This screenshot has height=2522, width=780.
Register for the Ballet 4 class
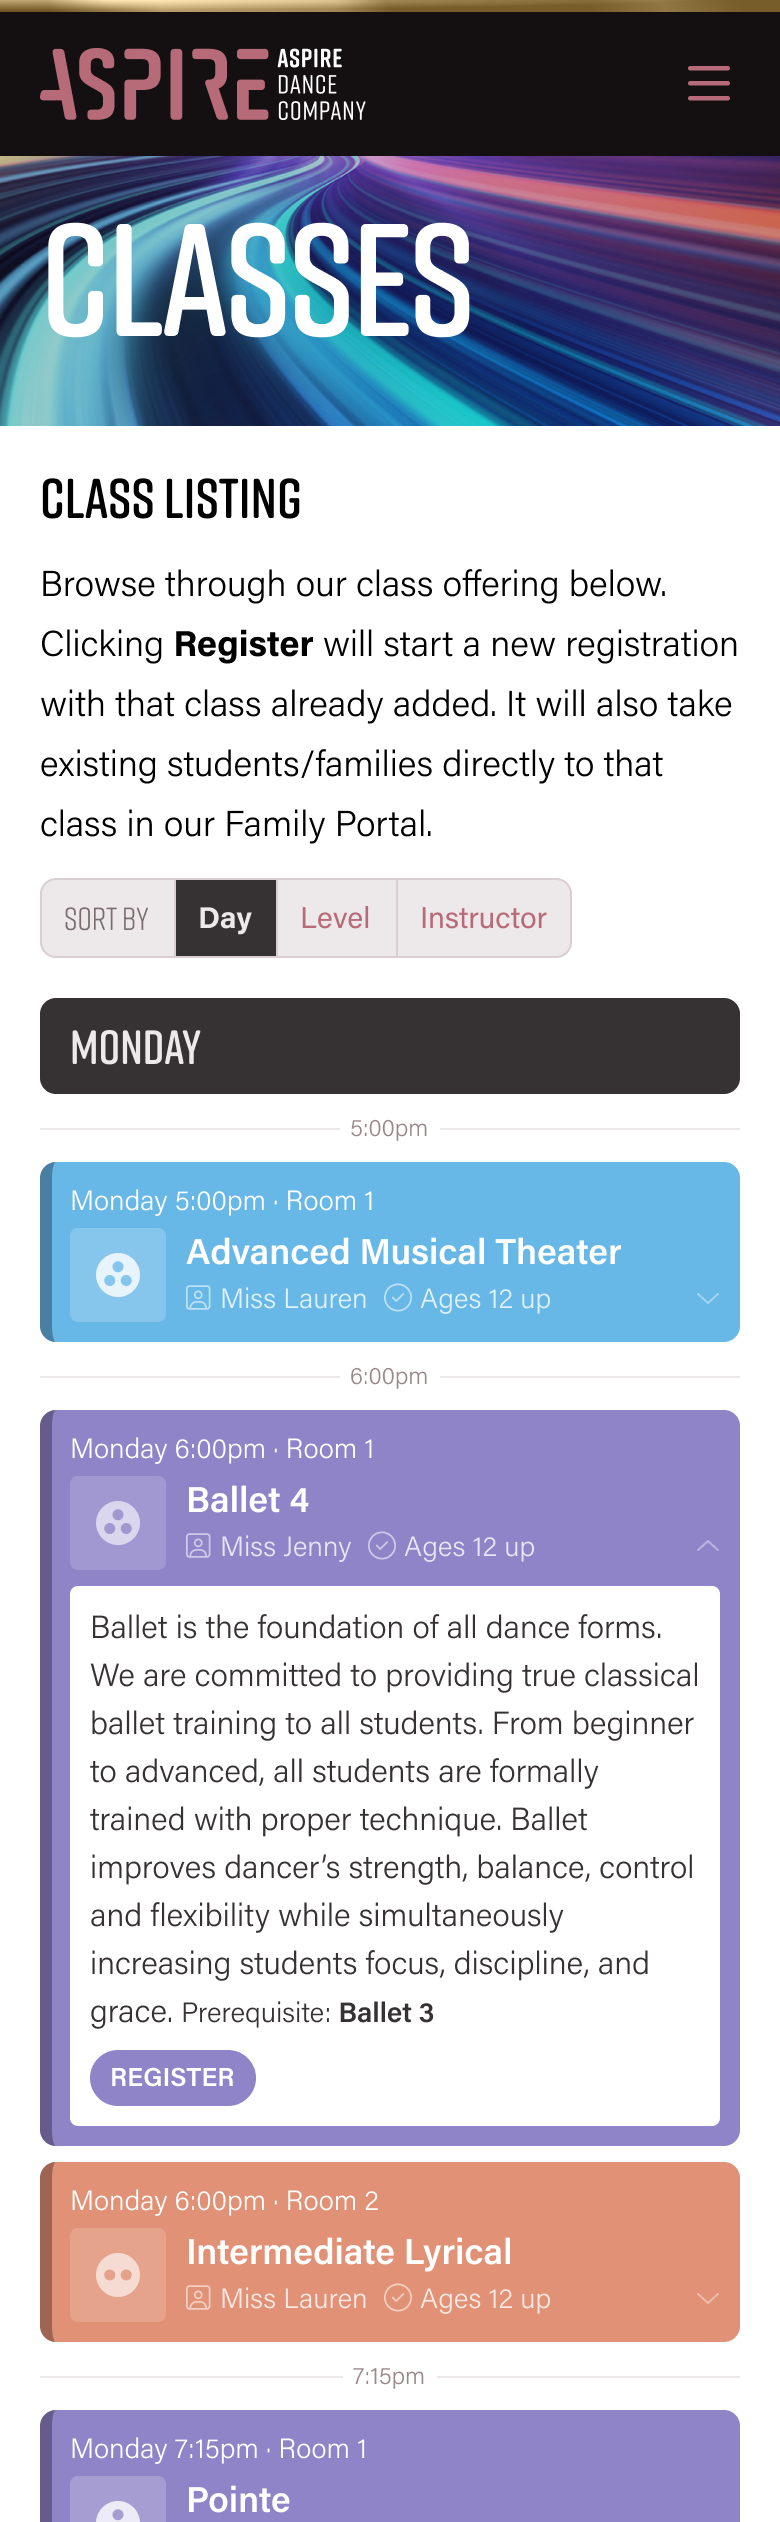point(173,2078)
